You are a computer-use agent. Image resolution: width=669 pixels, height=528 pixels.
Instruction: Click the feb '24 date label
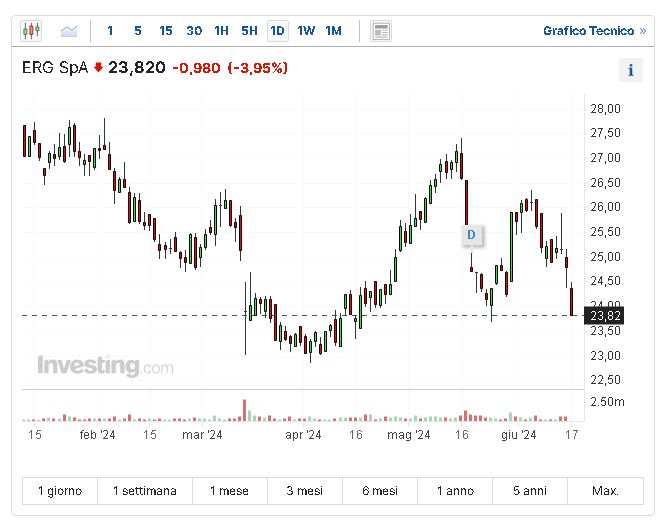pos(98,435)
